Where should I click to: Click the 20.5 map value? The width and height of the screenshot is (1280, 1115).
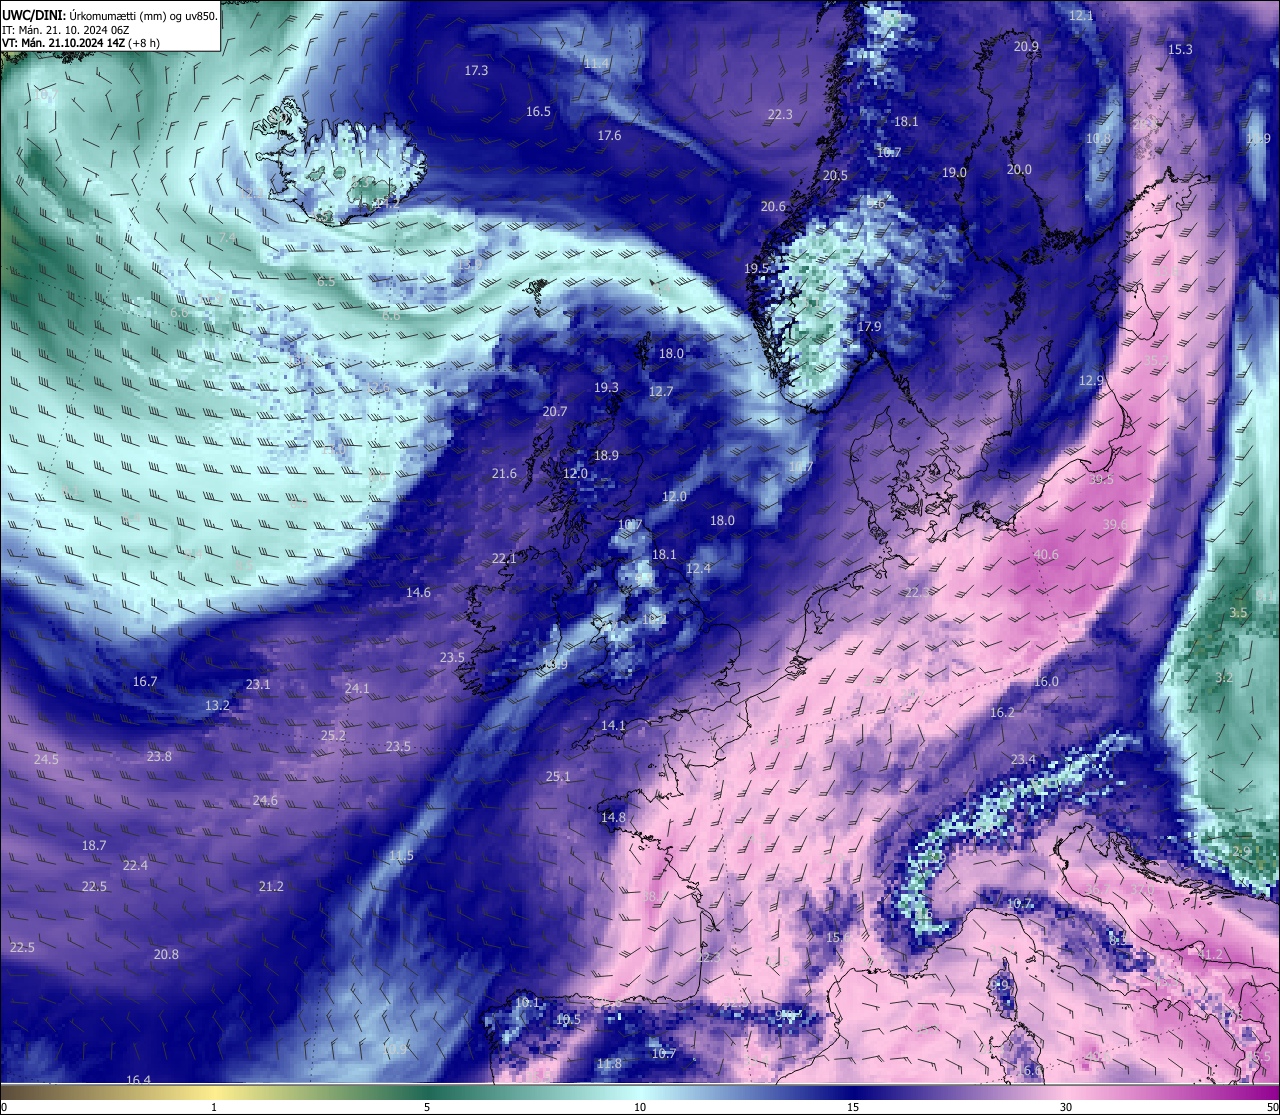click(x=835, y=176)
